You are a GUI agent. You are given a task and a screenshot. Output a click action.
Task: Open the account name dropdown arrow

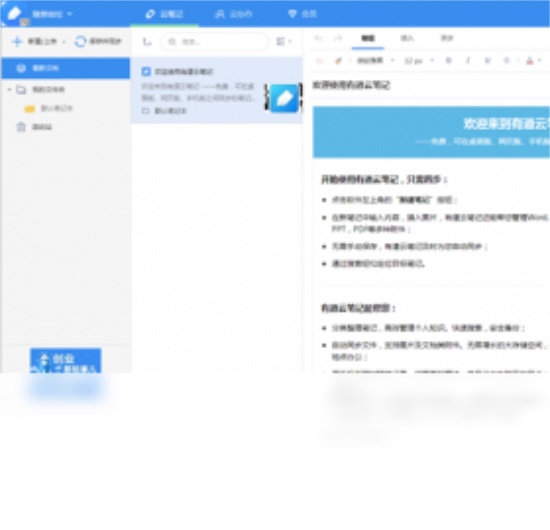coord(69,14)
